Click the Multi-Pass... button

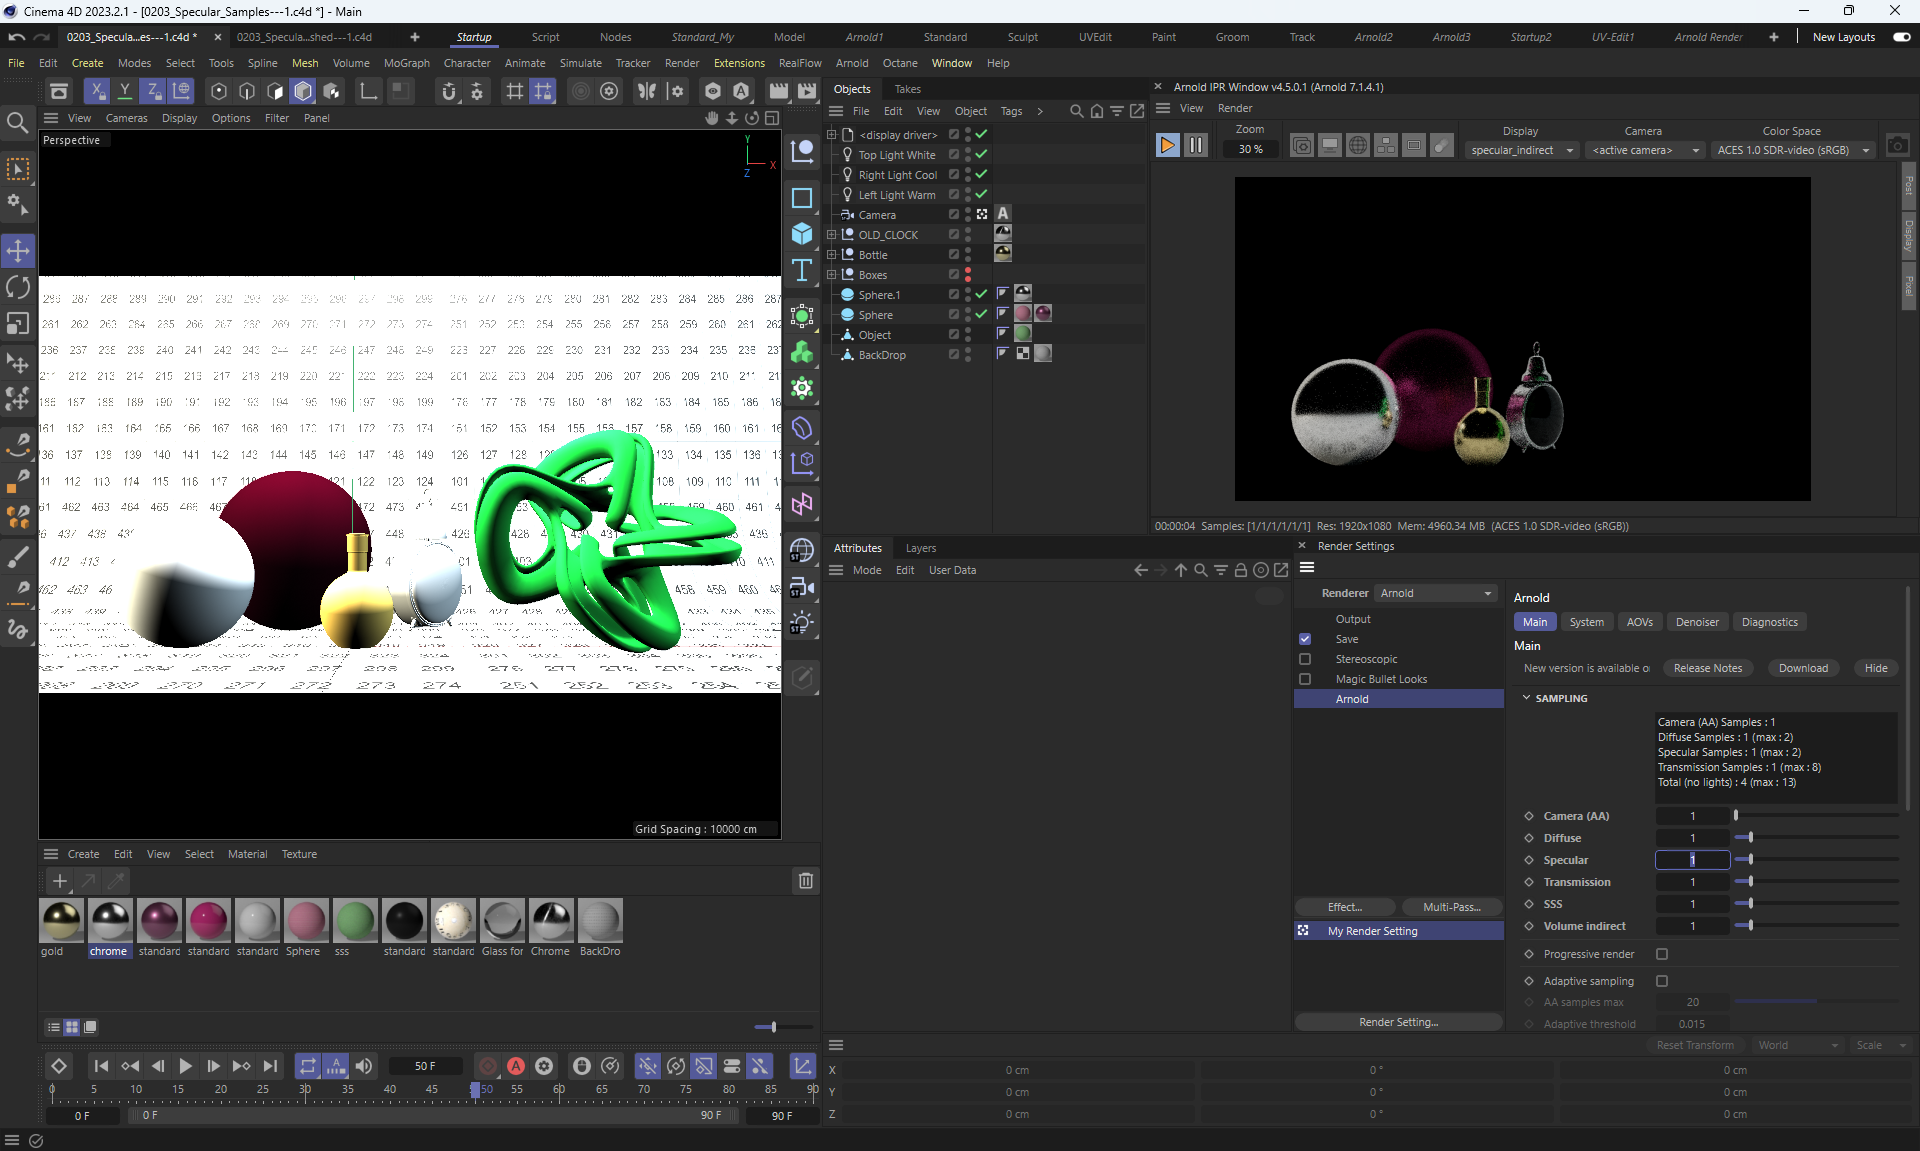tap(1451, 907)
